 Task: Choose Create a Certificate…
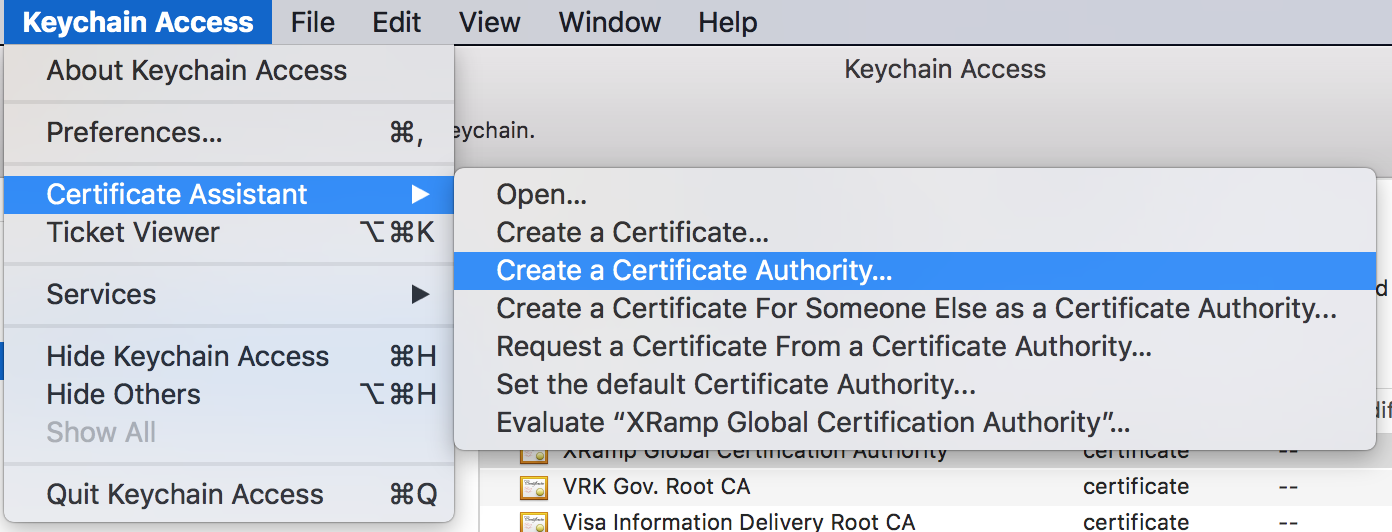tap(915, 233)
